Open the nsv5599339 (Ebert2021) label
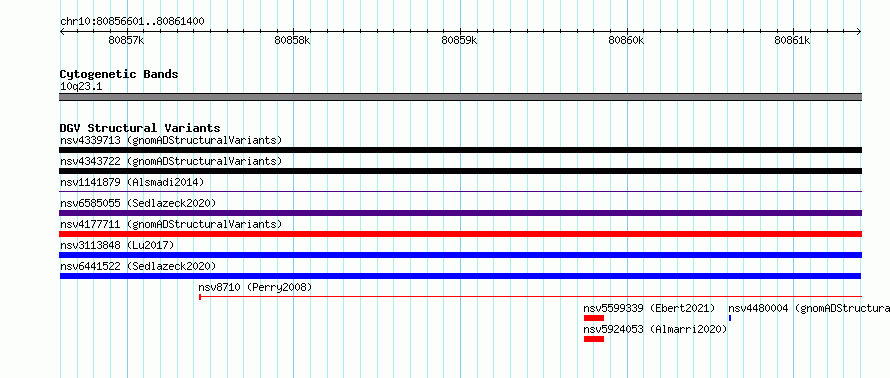The image size is (890, 378). click(649, 308)
